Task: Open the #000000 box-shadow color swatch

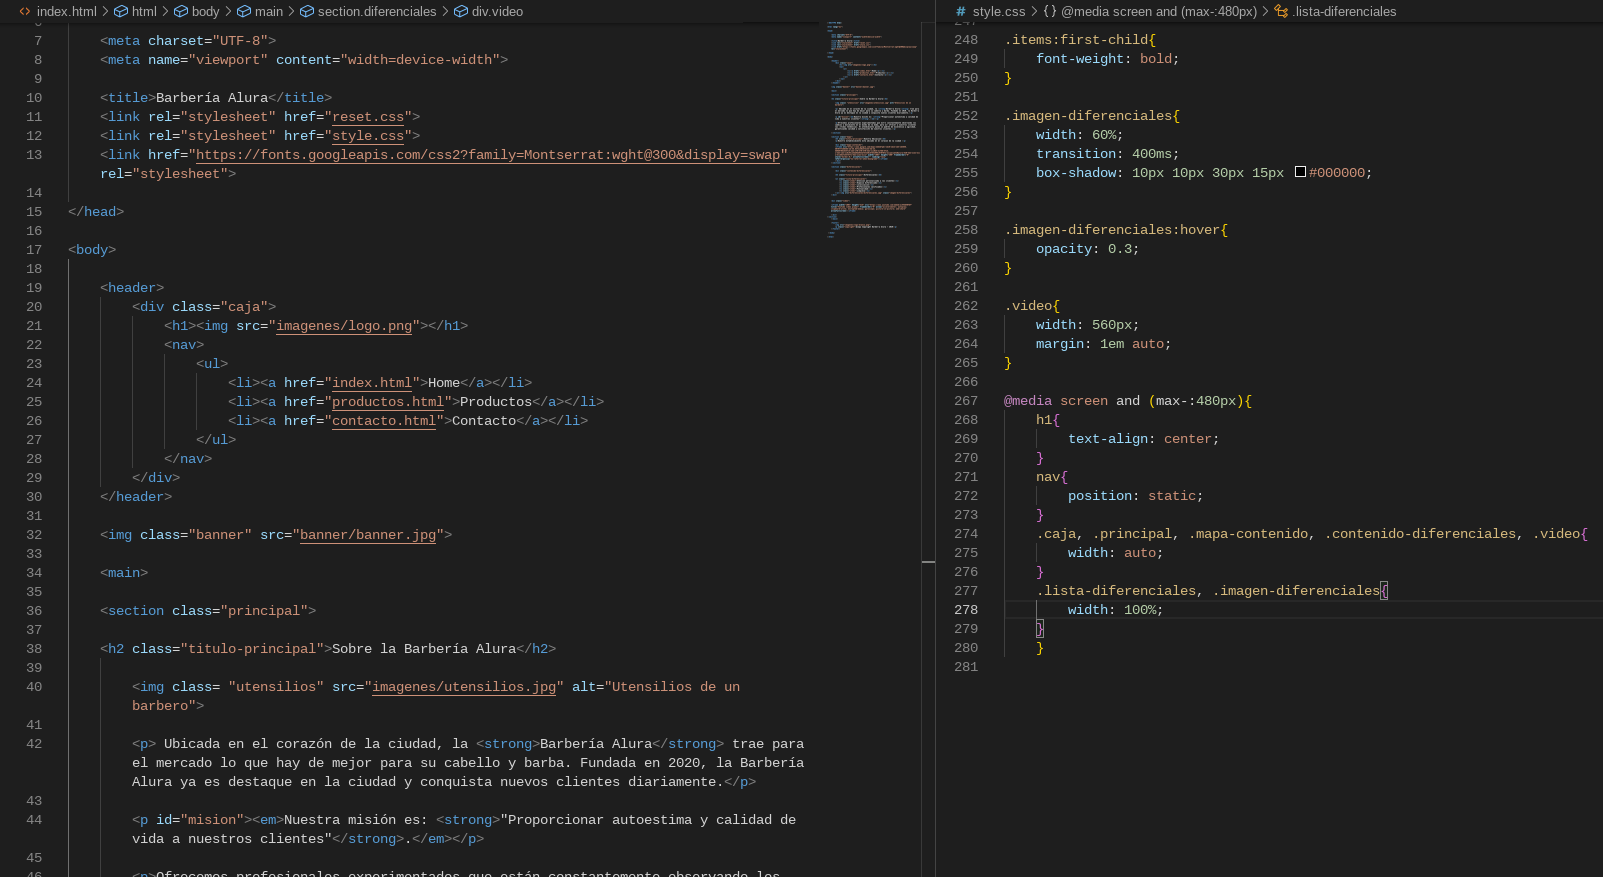Action: tap(1300, 172)
